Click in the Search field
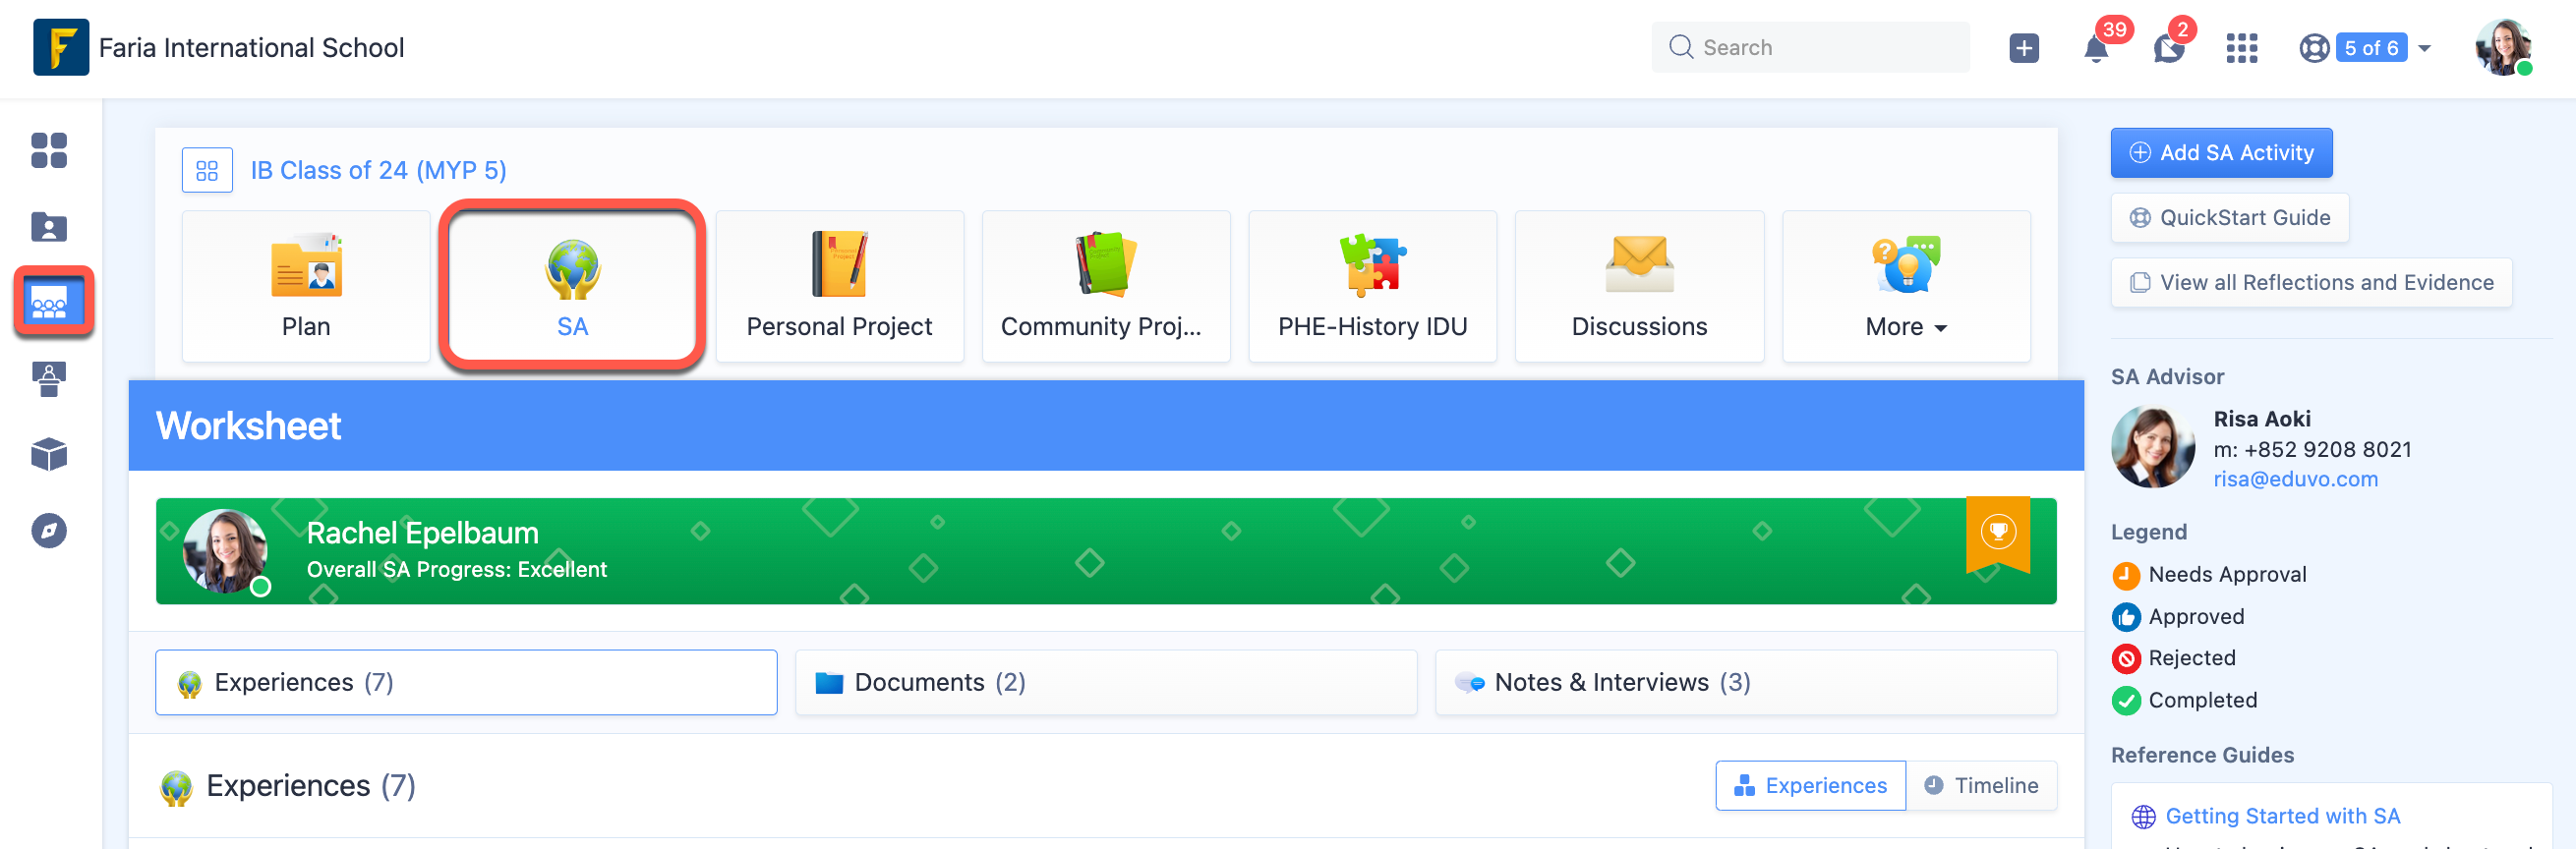The height and width of the screenshot is (849, 2576). click(1810, 47)
